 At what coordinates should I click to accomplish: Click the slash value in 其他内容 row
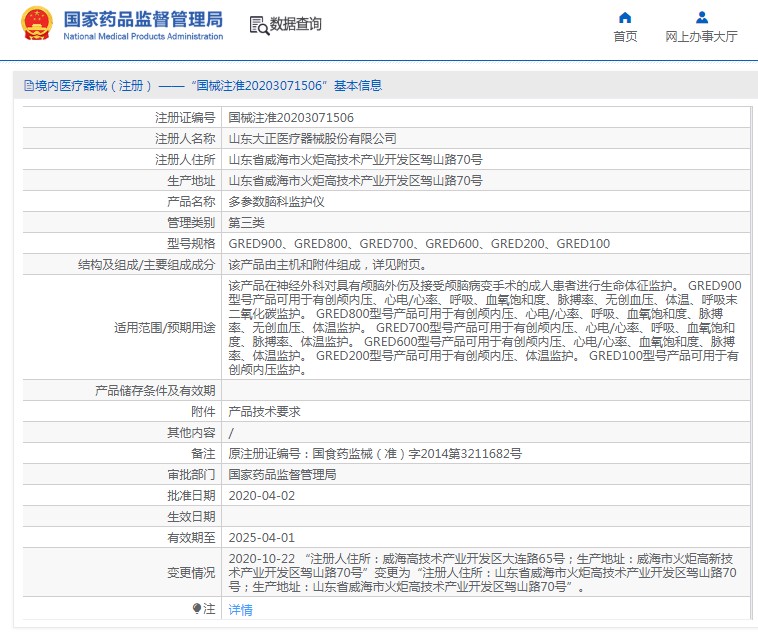point(231,433)
